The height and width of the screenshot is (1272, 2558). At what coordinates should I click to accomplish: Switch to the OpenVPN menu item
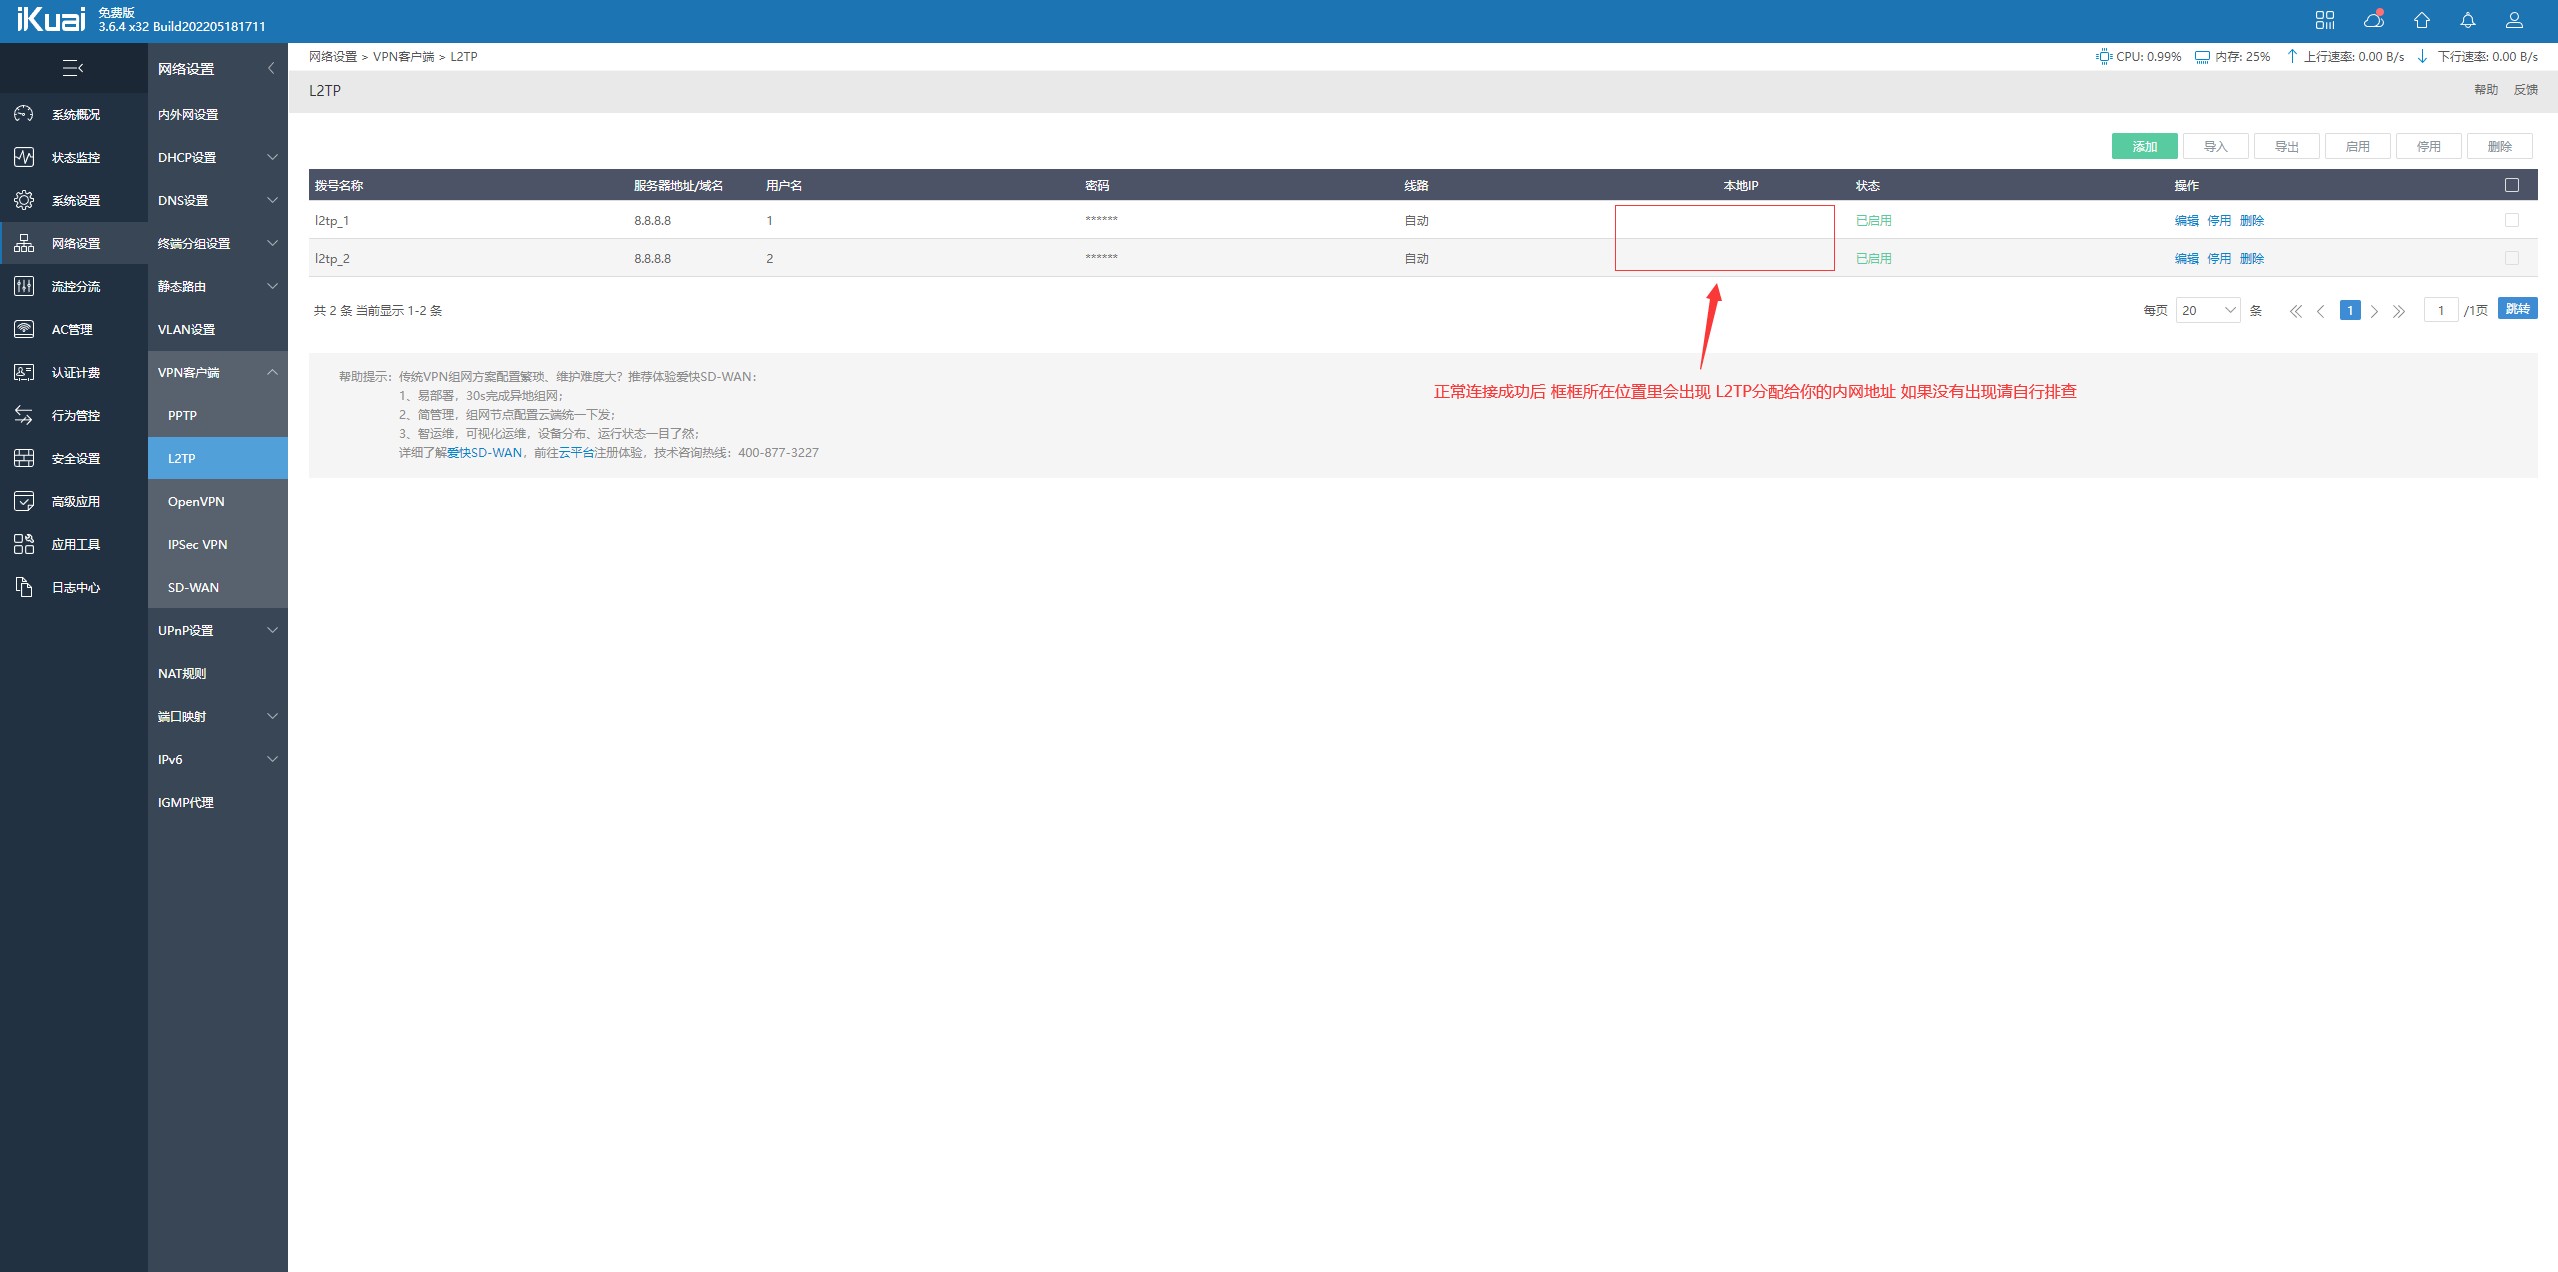196,501
